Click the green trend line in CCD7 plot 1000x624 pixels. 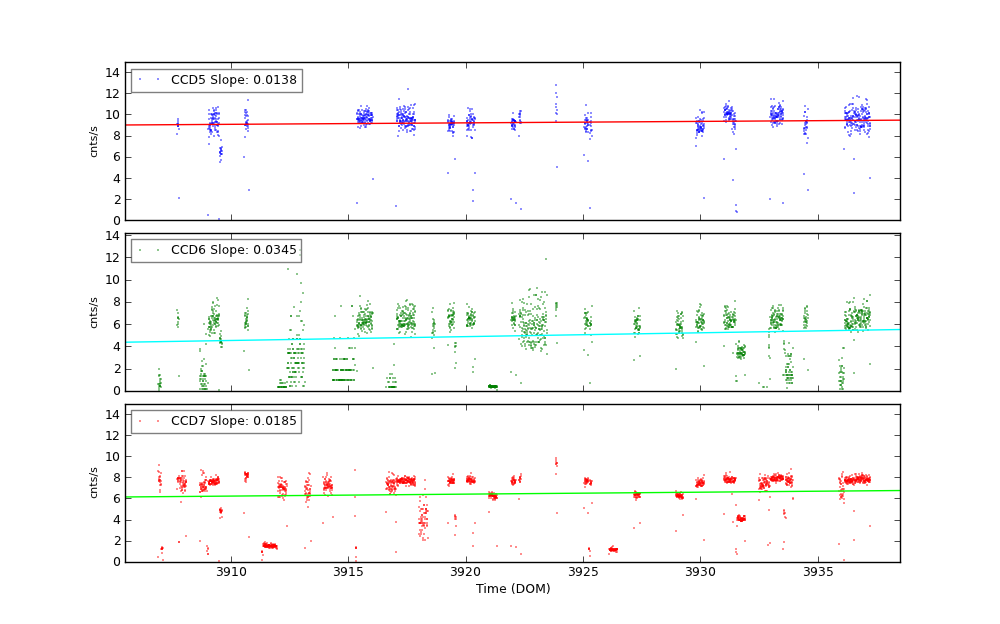pos(600,493)
